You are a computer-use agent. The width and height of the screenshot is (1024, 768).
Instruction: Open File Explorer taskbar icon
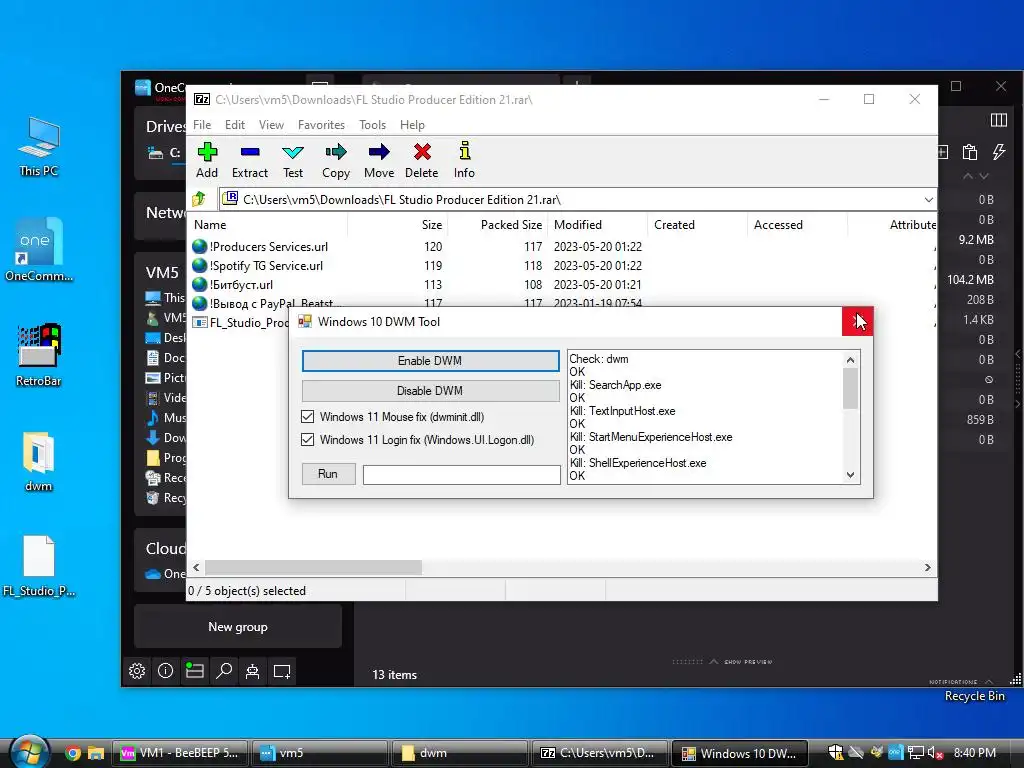coord(96,753)
